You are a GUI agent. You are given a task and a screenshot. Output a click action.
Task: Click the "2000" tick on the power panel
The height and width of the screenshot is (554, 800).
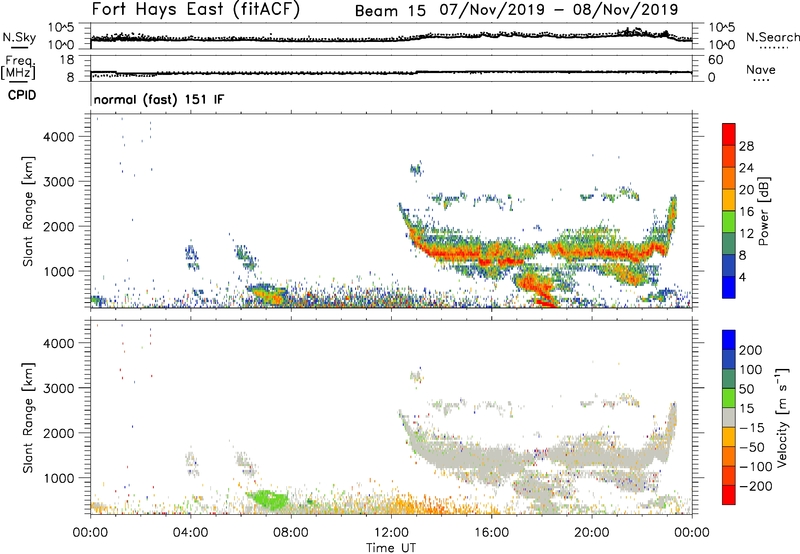click(58, 226)
